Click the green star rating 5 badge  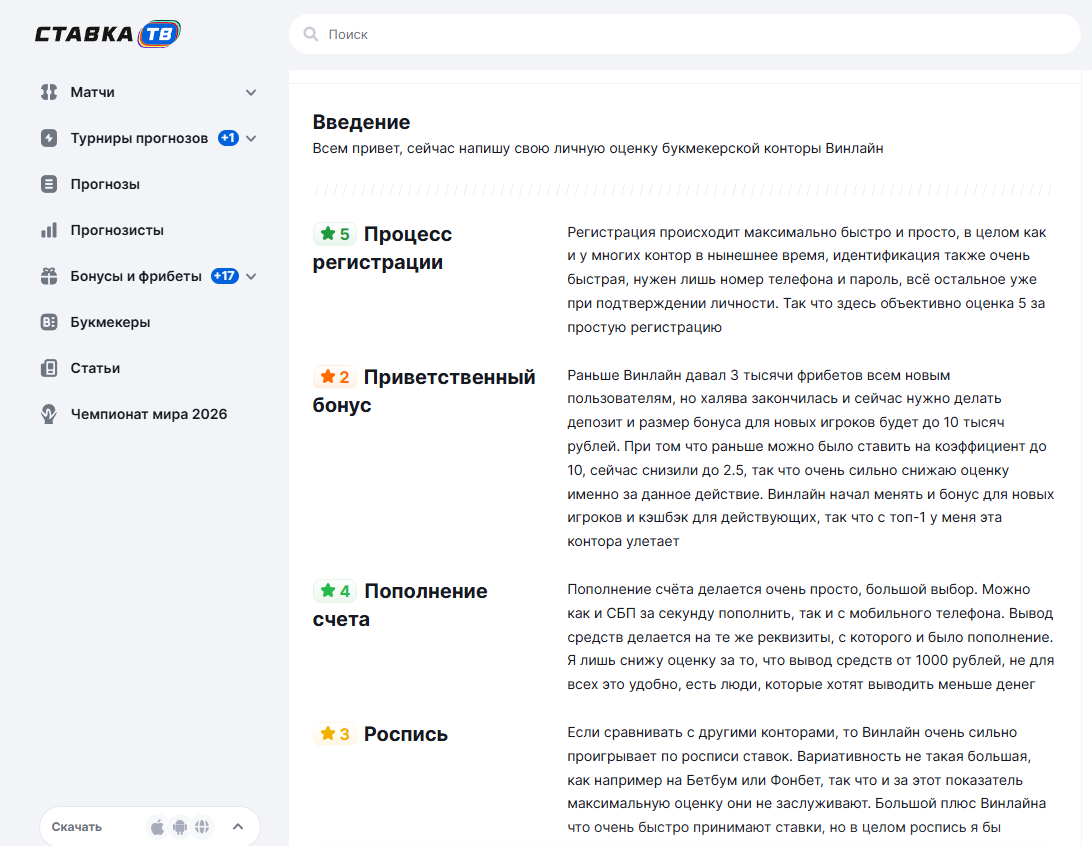[x=335, y=234]
